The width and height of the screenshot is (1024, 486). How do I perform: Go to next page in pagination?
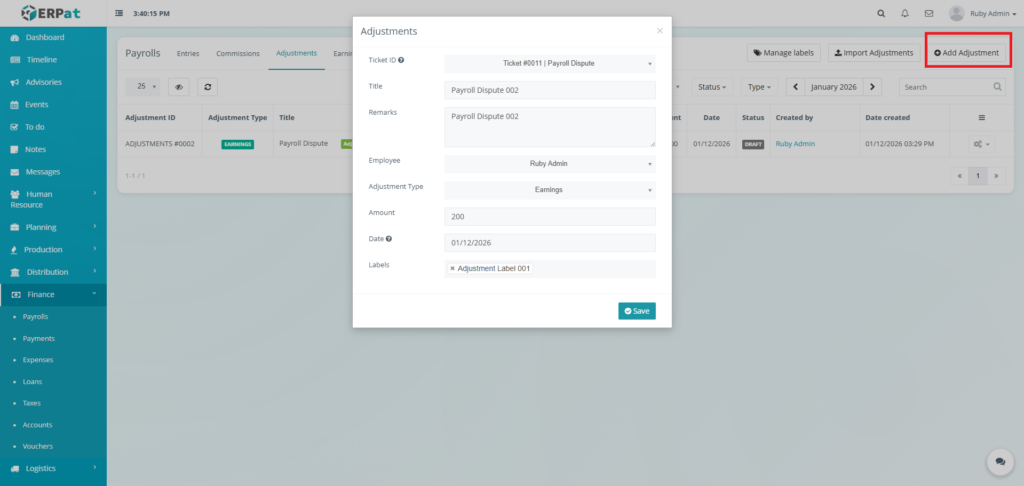click(x=996, y=176)
